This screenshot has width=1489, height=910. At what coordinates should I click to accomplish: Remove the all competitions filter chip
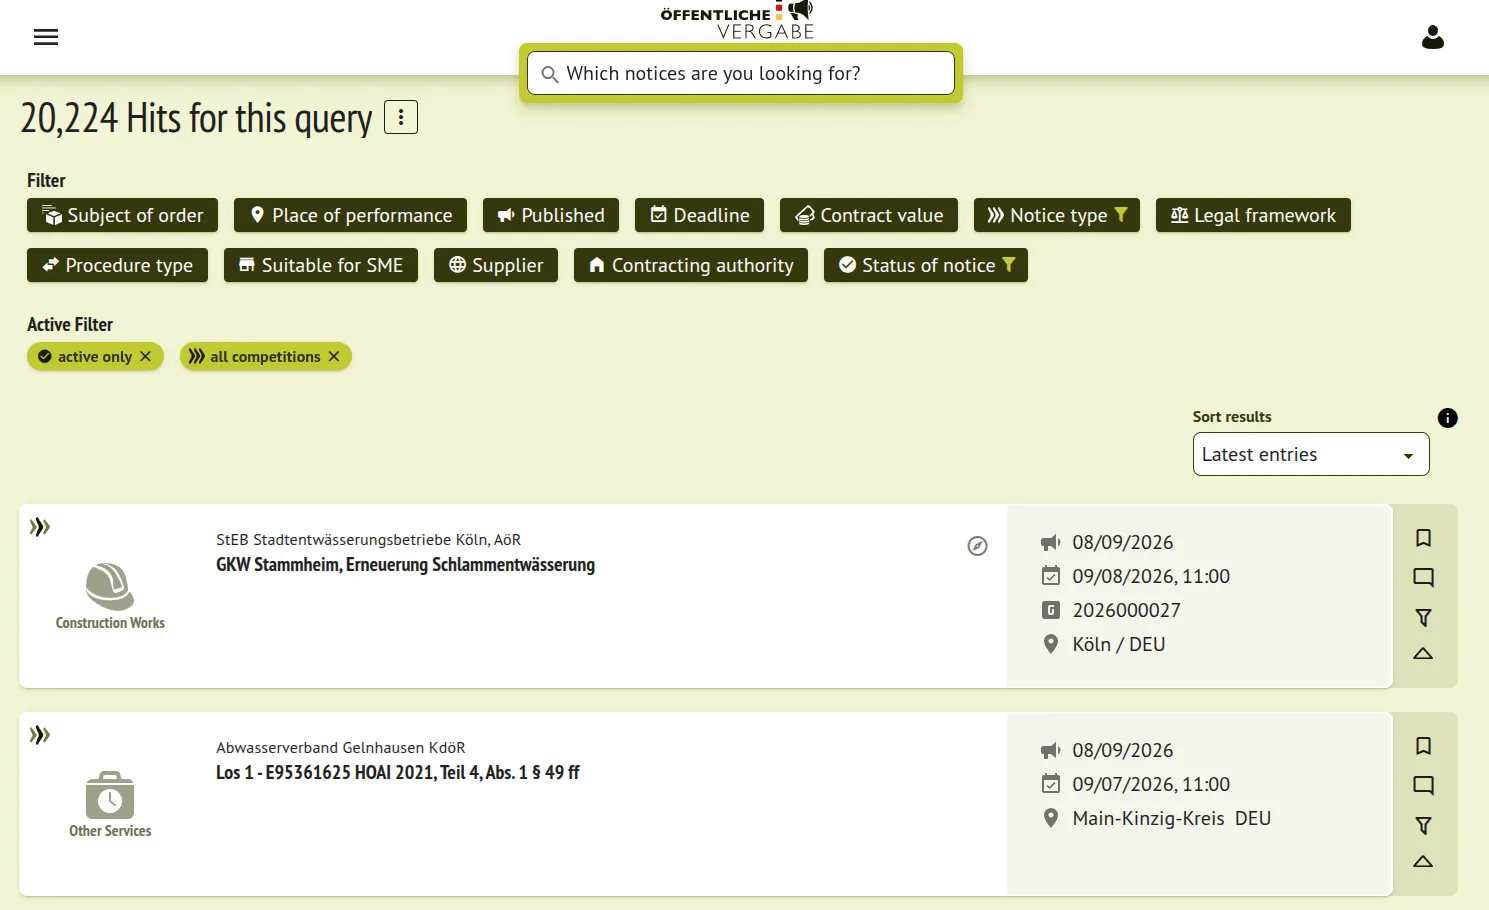334,356
